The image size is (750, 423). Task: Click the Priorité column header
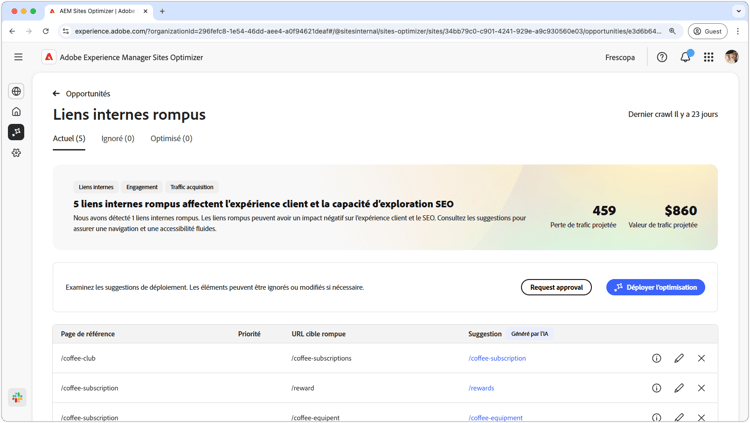pyautogui.click(x=249, y=334)
